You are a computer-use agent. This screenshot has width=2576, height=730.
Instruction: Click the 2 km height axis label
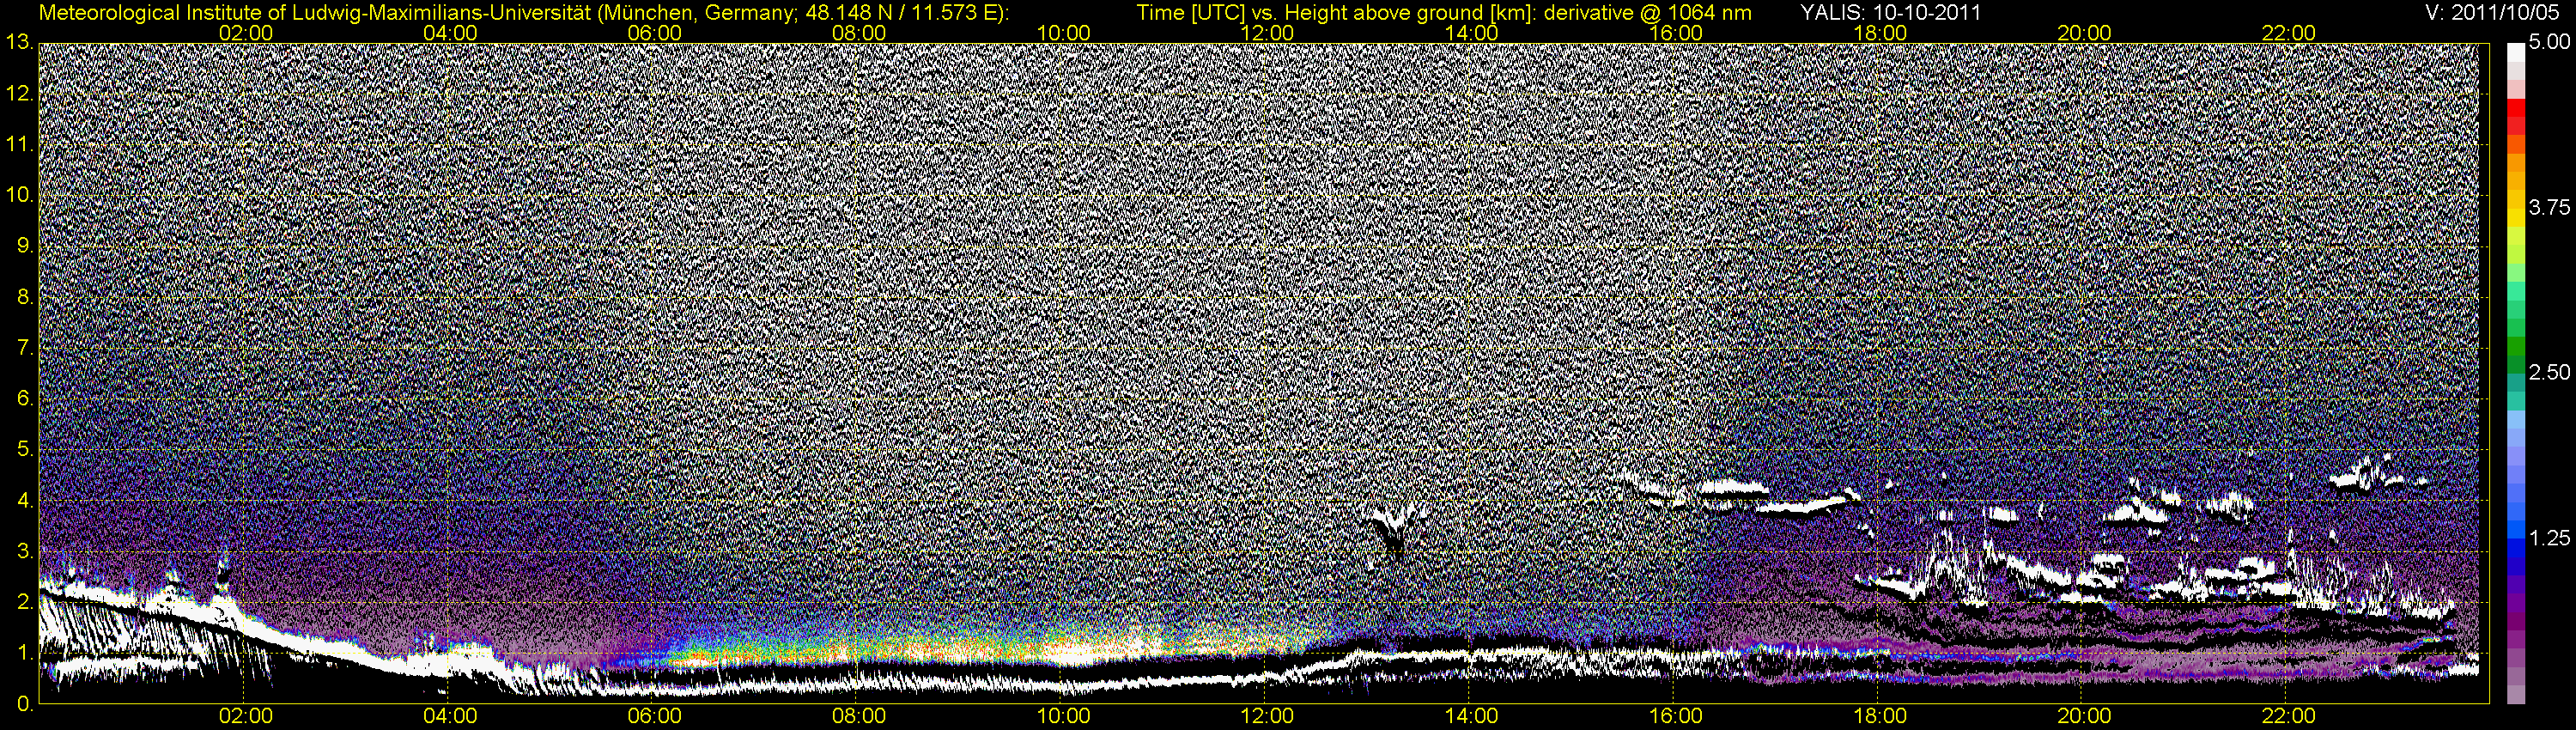tap(25, 603)
